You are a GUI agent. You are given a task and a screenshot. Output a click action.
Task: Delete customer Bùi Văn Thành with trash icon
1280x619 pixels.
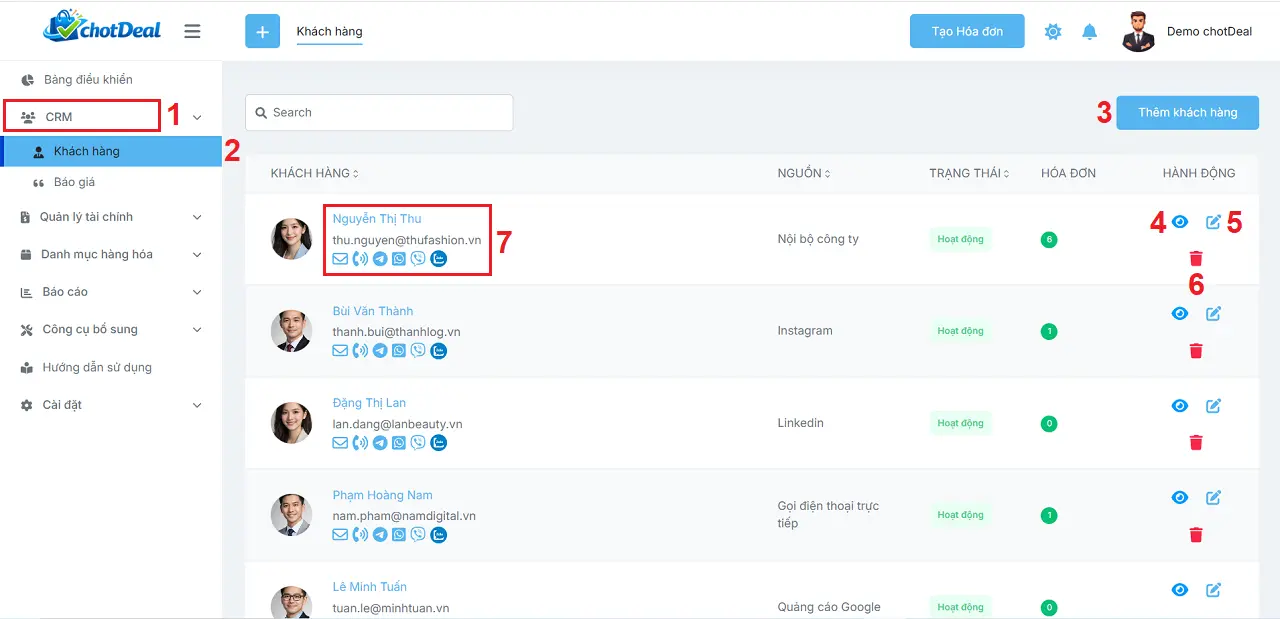click(x=1195, y=351)
